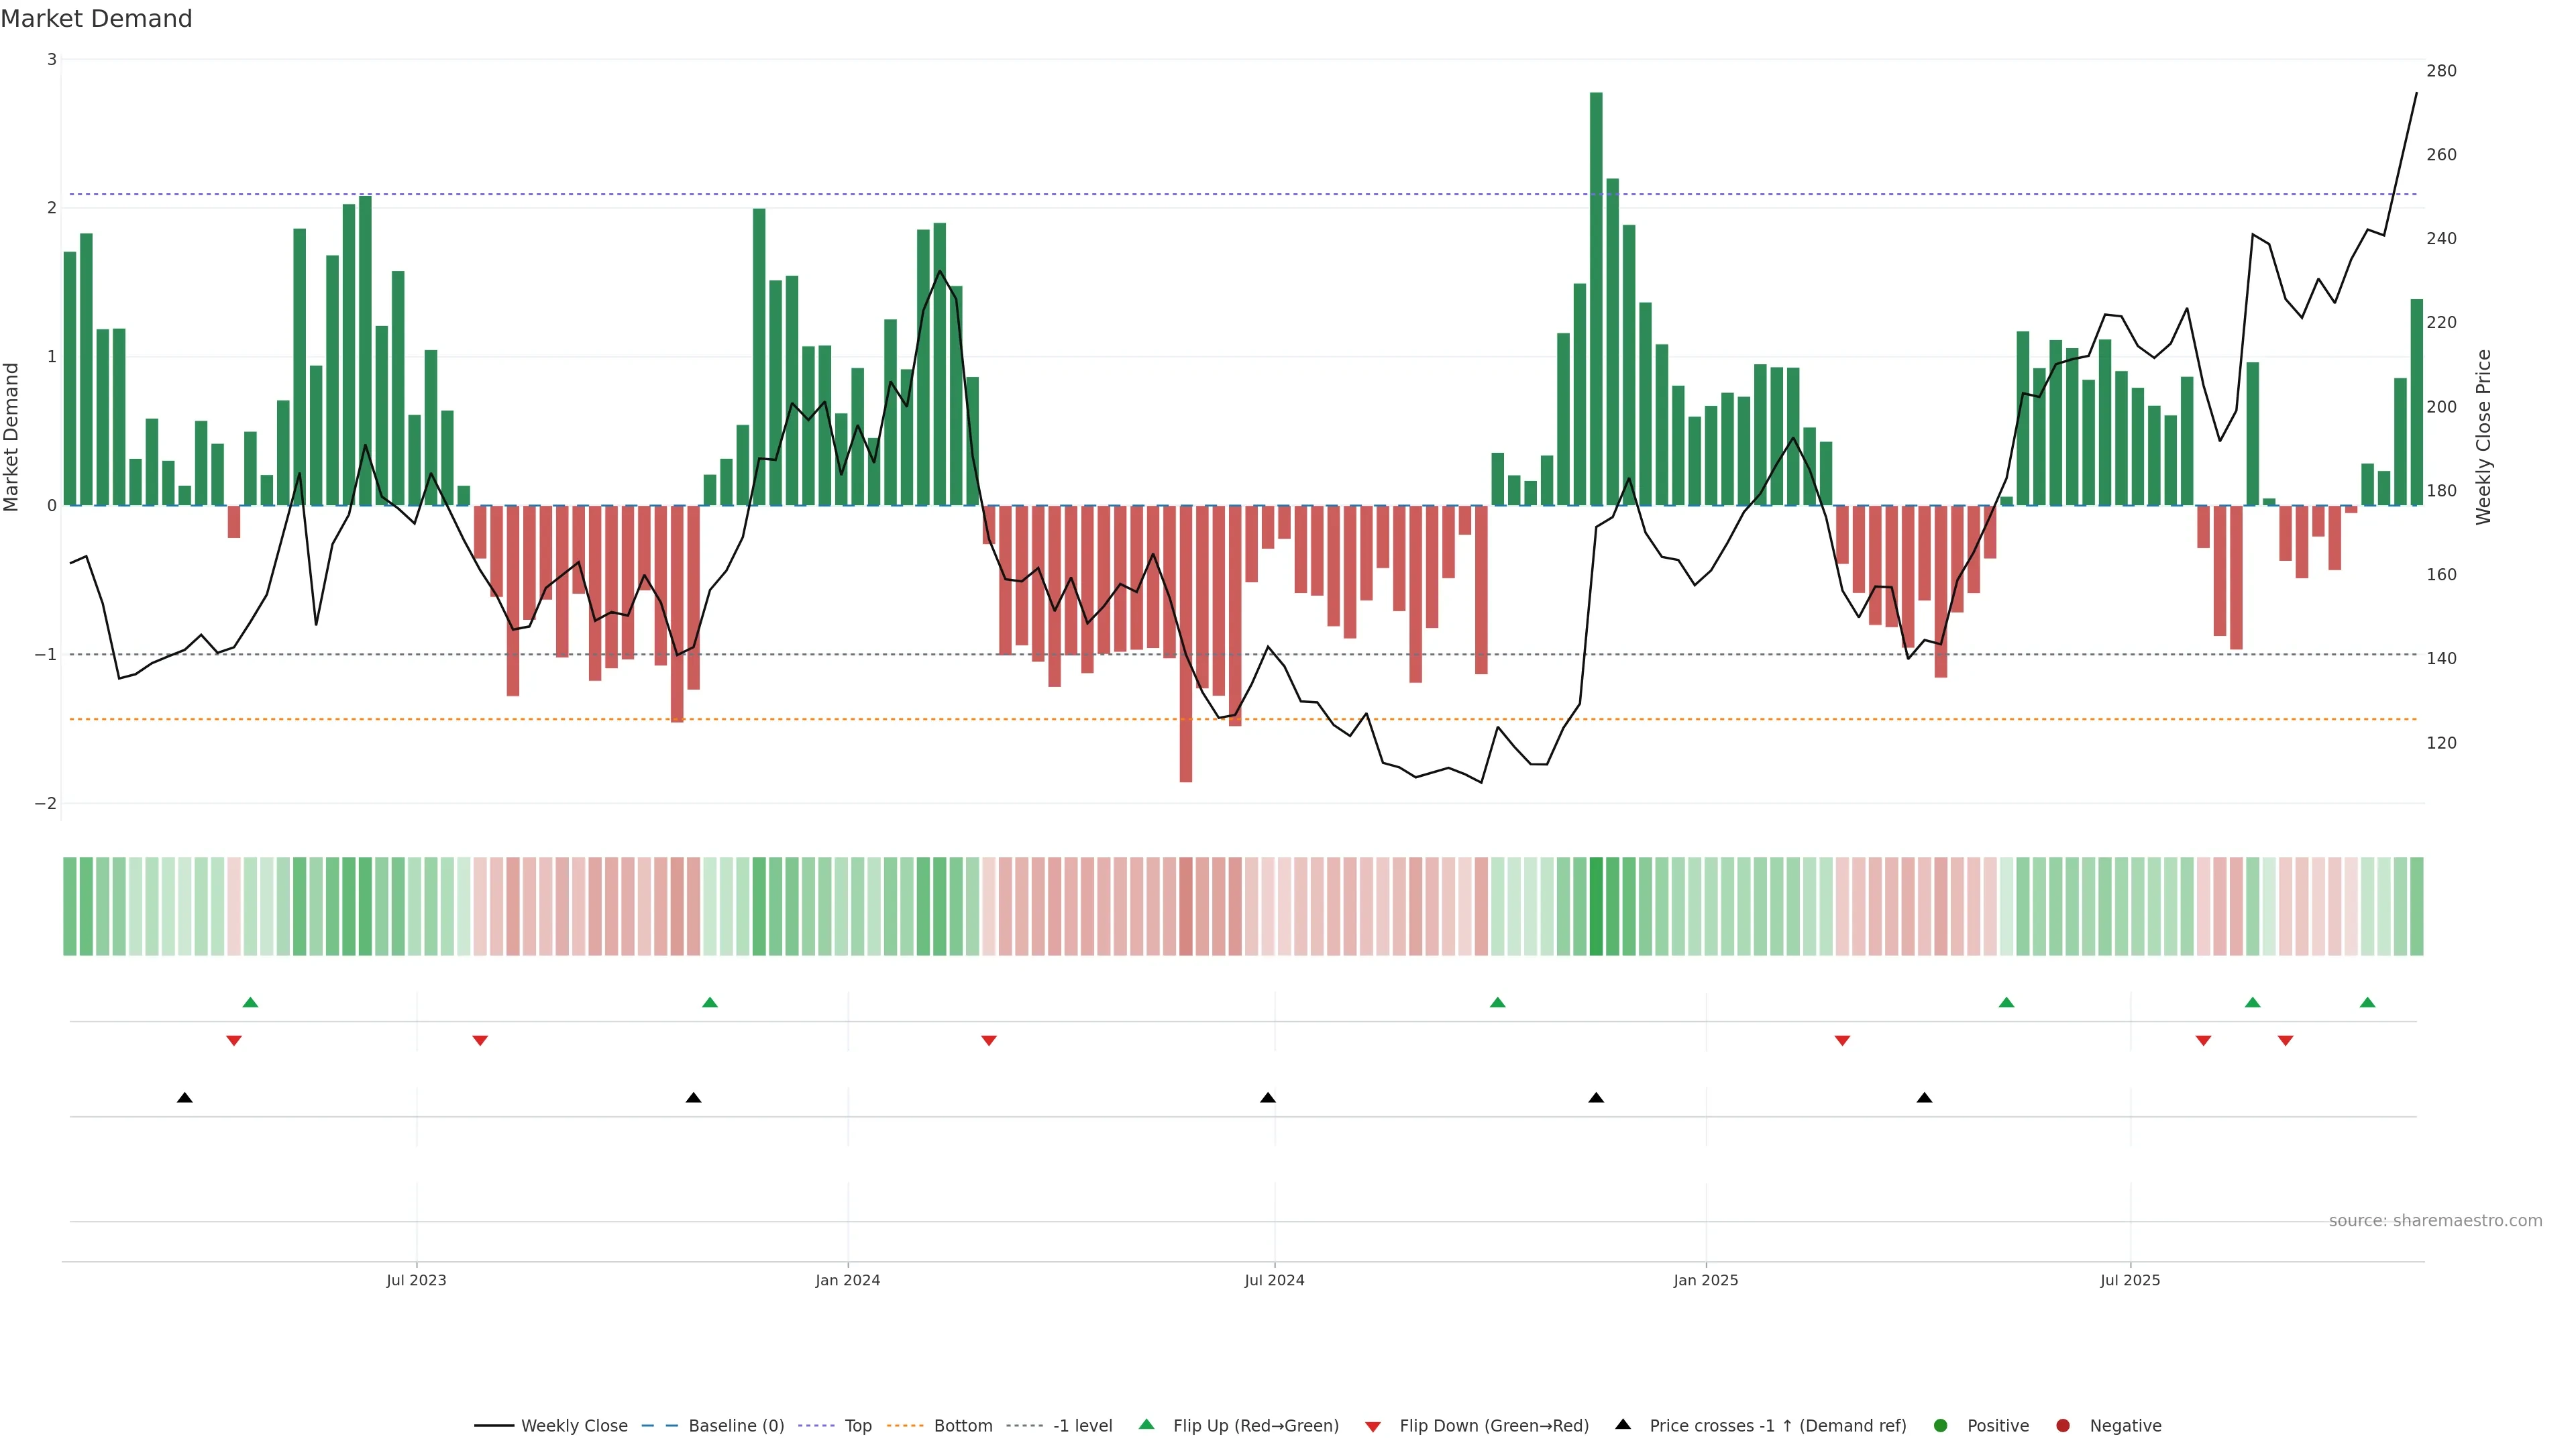Toggle the Flip Down (Green→Red) legend entry

click(x=1493, y=1426)
